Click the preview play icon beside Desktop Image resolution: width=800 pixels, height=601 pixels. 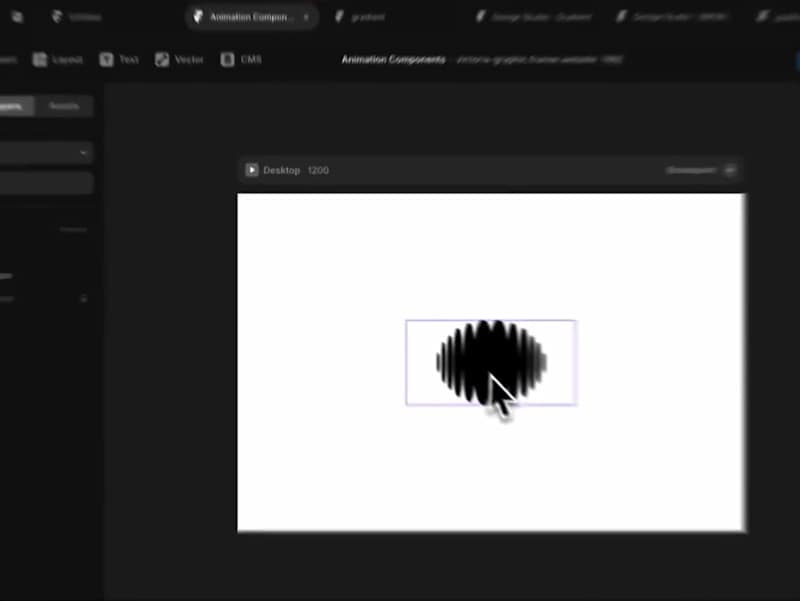(x=251, y=170)
